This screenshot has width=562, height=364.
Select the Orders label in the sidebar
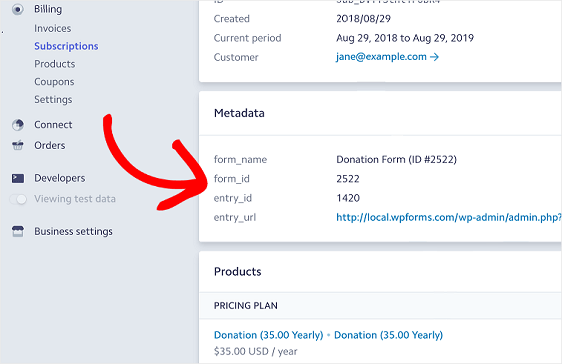pyautogui.click(x=50, y=145)
